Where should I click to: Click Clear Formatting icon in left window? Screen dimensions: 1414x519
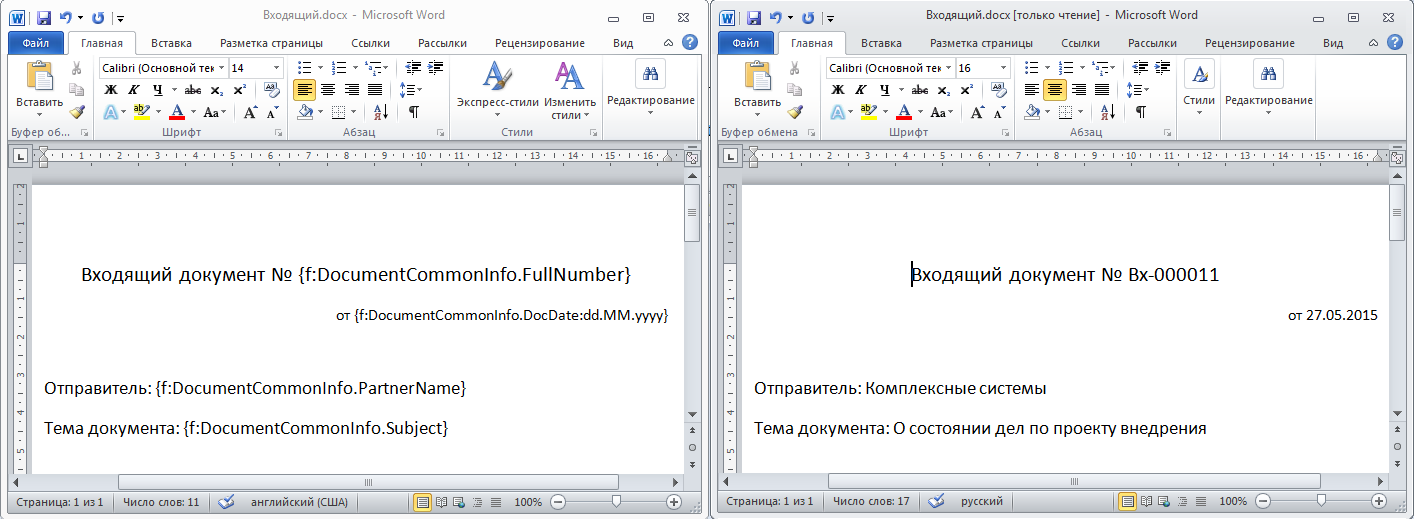point(271,89)
